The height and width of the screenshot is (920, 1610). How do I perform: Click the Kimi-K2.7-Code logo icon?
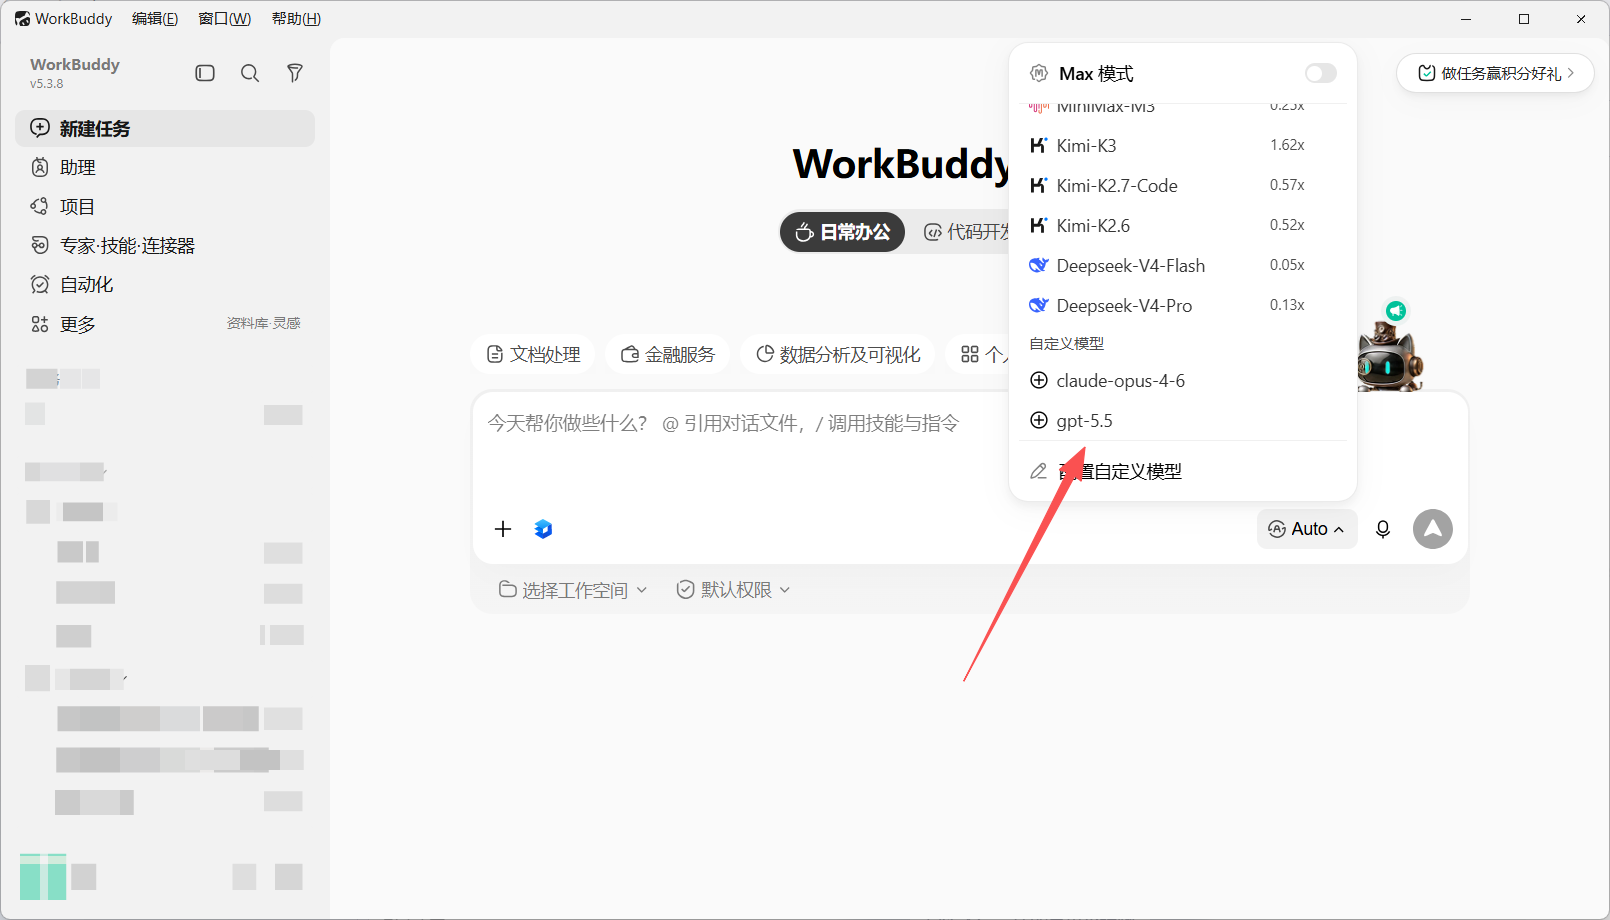point(1039,185)
